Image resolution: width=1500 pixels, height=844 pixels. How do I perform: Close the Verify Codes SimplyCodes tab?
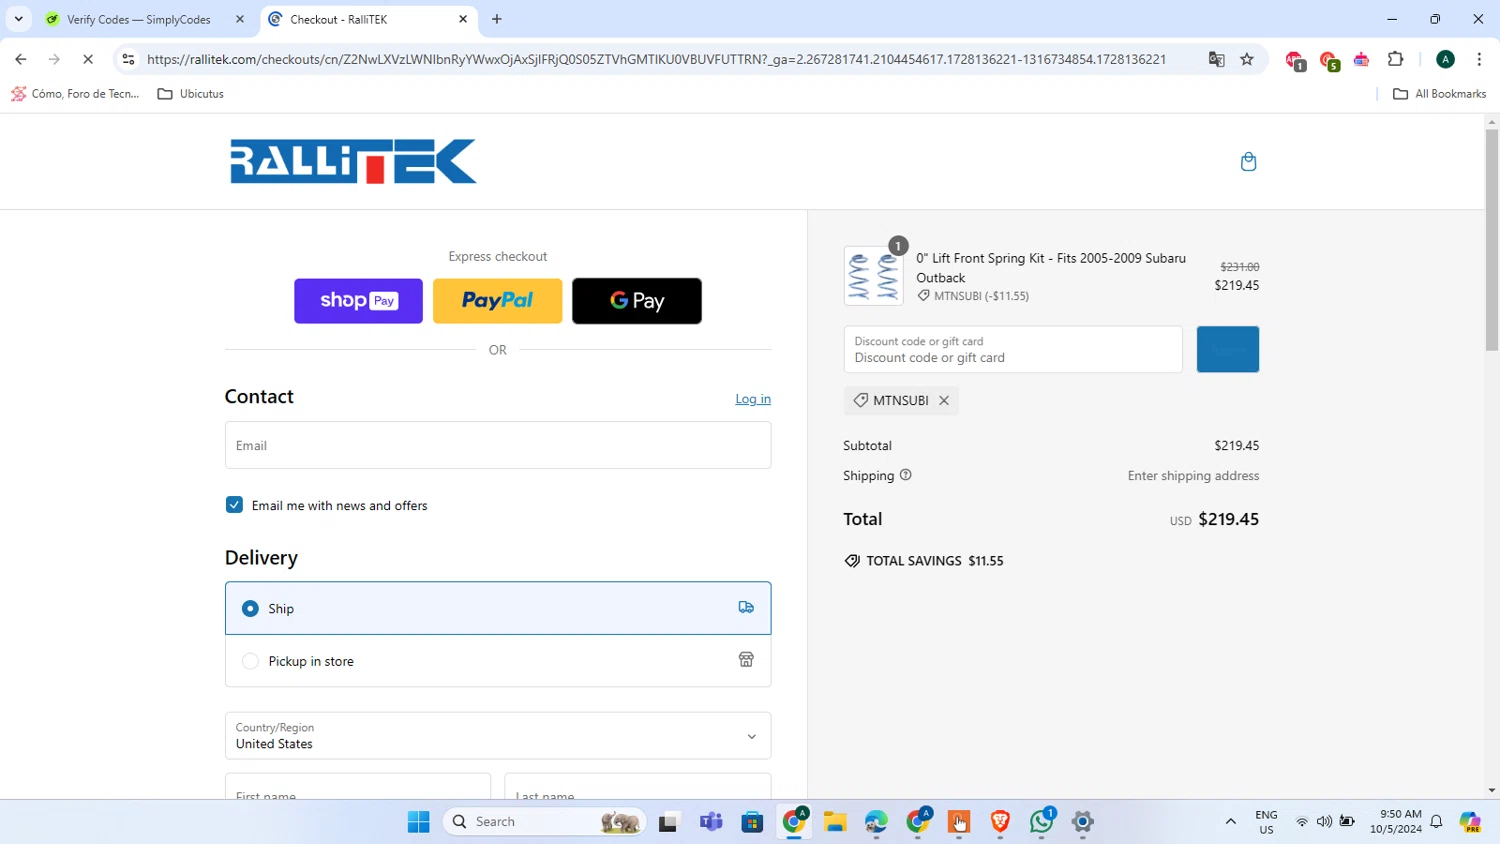tap(240, 19)
